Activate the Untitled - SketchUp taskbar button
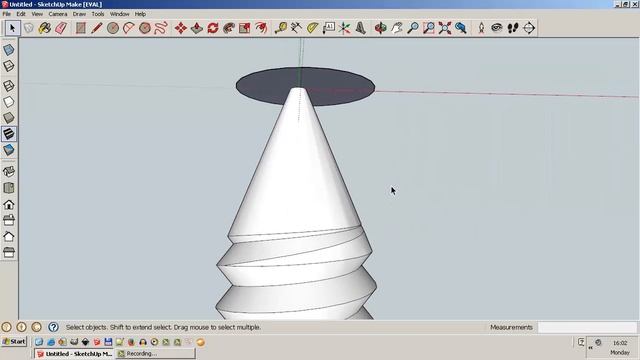 74,354
